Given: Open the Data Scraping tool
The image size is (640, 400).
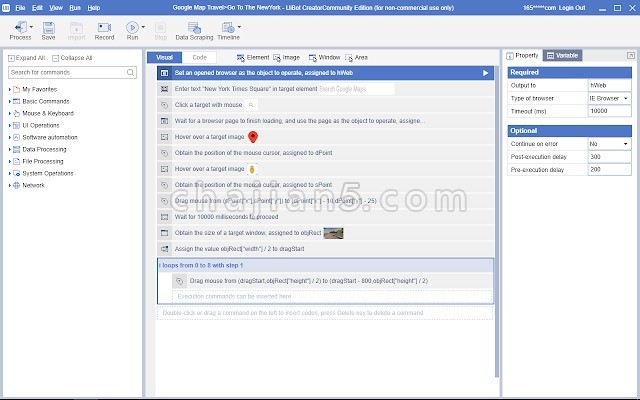Looking at the screenshot, I should click(194, 31).
